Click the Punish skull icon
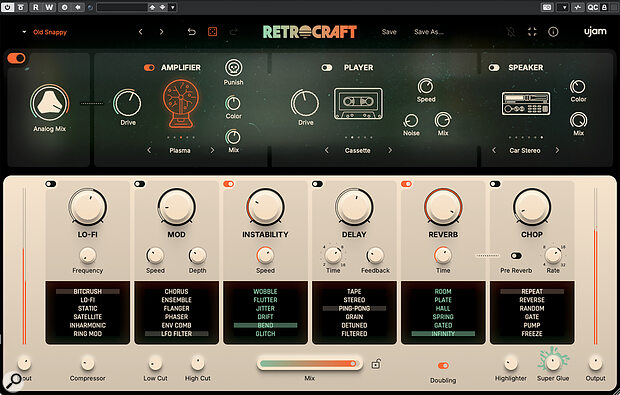 pos(233,68)
